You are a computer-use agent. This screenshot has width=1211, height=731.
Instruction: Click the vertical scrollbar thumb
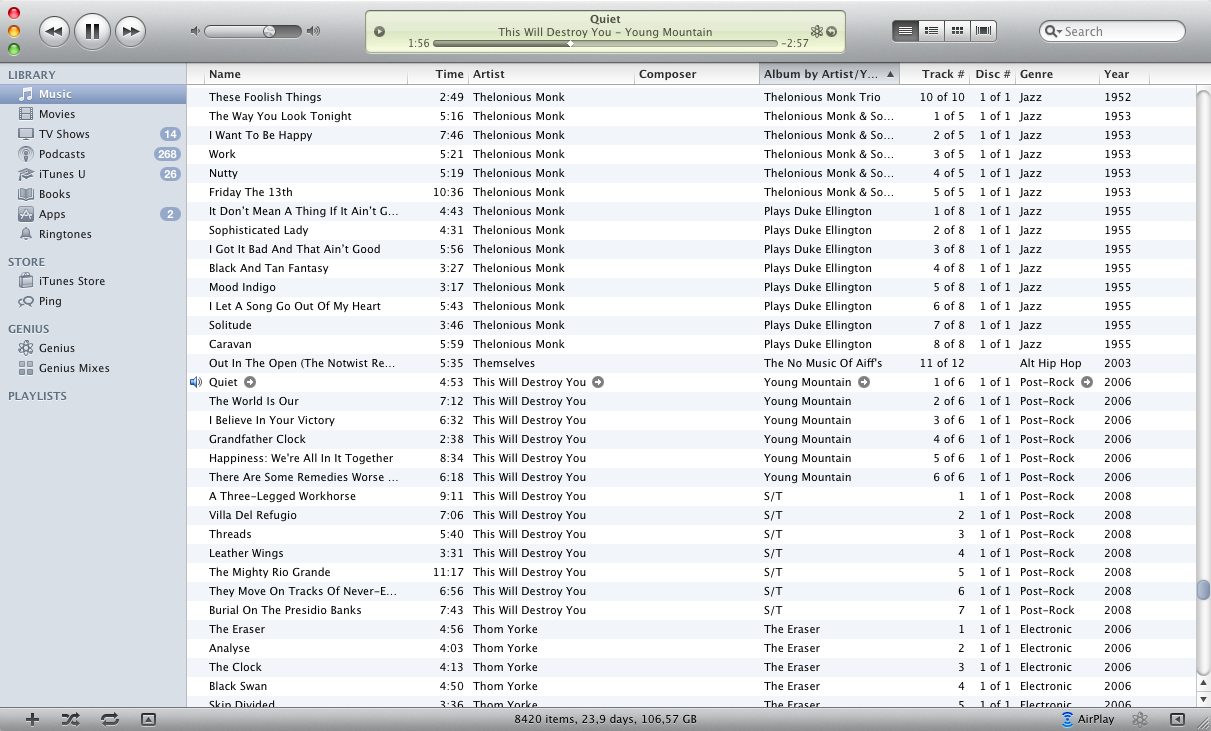click(1203, 590)
